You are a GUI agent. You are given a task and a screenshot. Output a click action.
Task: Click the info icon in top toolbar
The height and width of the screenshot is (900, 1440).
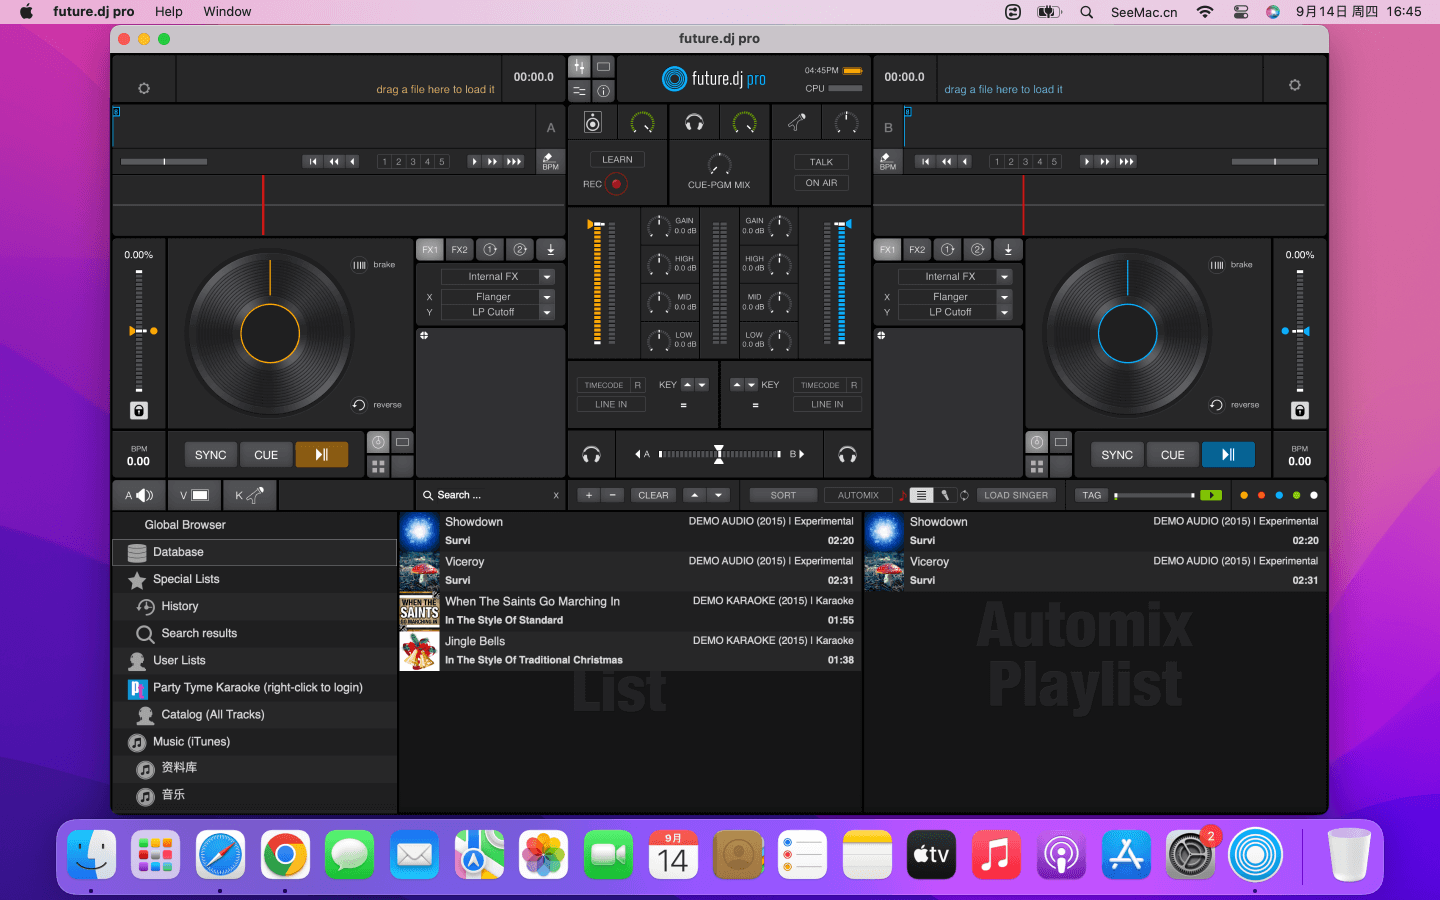click(603, 91)
